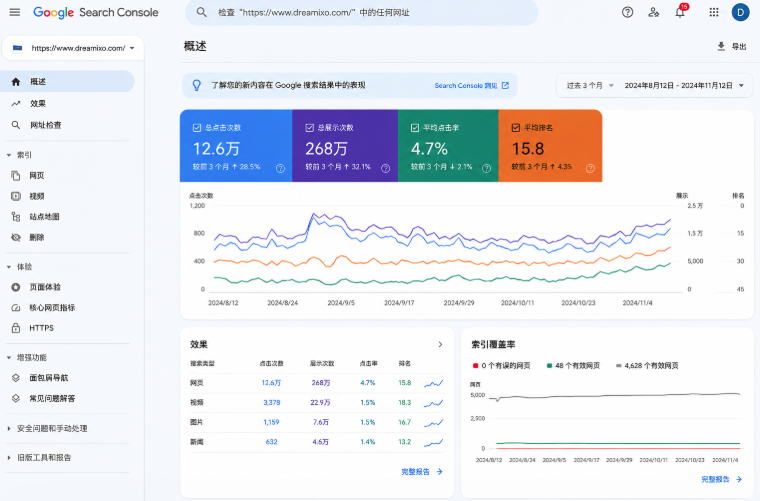Click the 图片 row sparkline icon

(433, 423)
